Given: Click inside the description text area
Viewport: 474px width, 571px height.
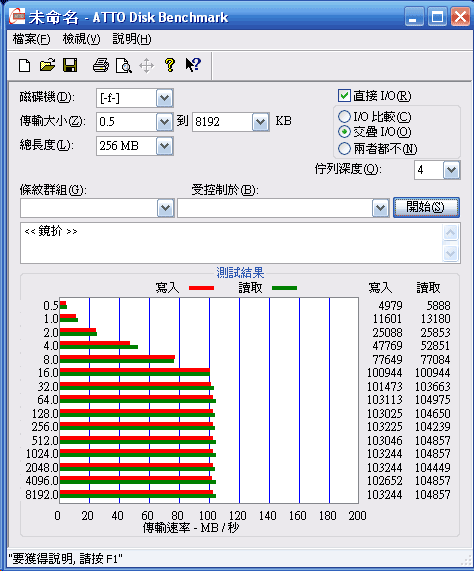Looking at the screenshot, I should (x=231, y=243).
